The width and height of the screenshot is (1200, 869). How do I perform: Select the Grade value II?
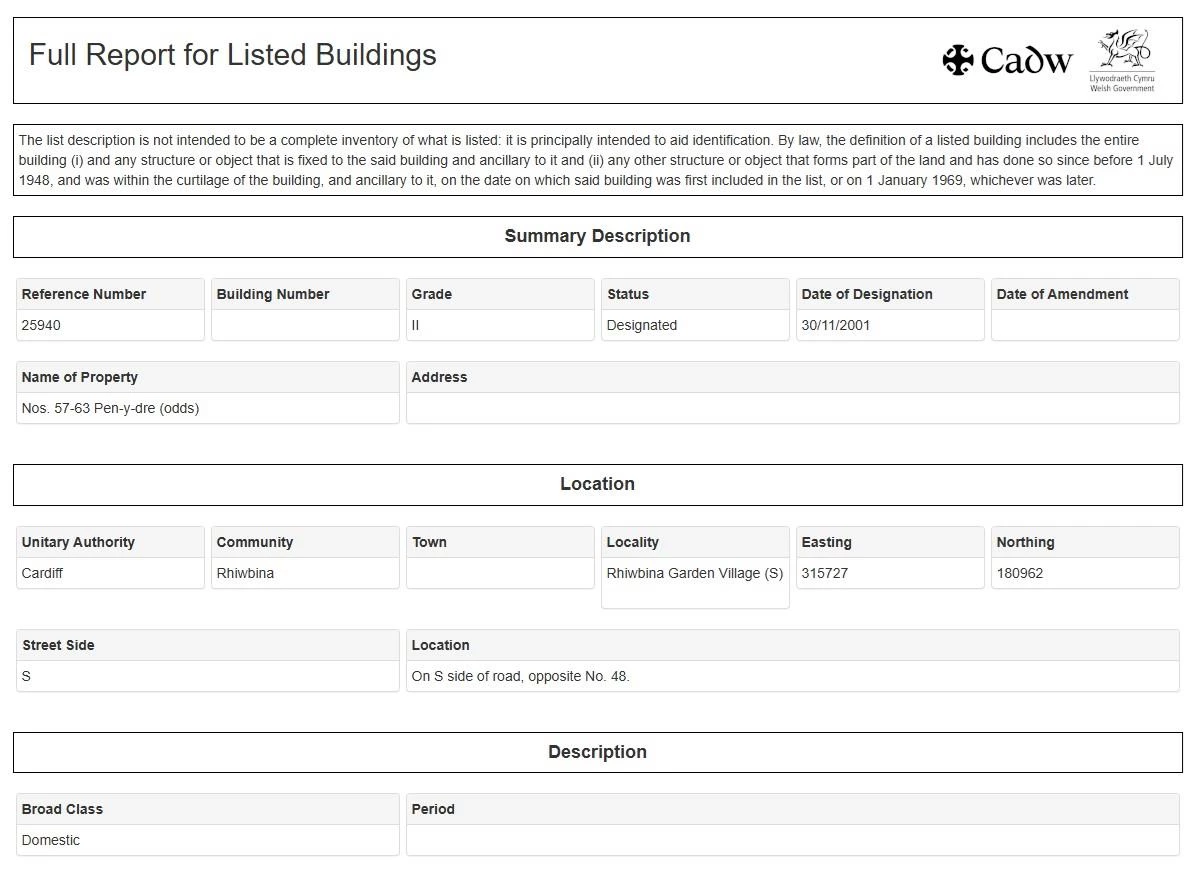pos(416,325)
